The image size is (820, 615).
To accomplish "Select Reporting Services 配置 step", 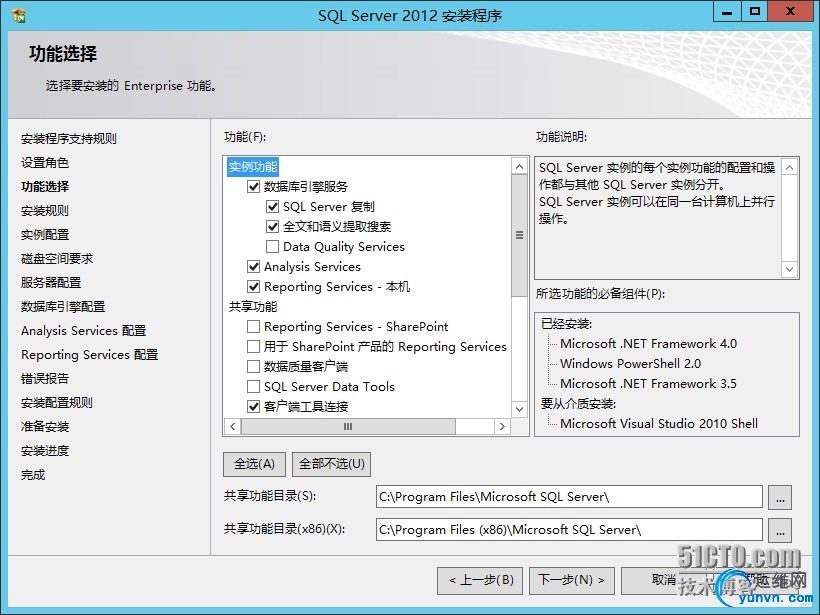I will pos(89,355).
